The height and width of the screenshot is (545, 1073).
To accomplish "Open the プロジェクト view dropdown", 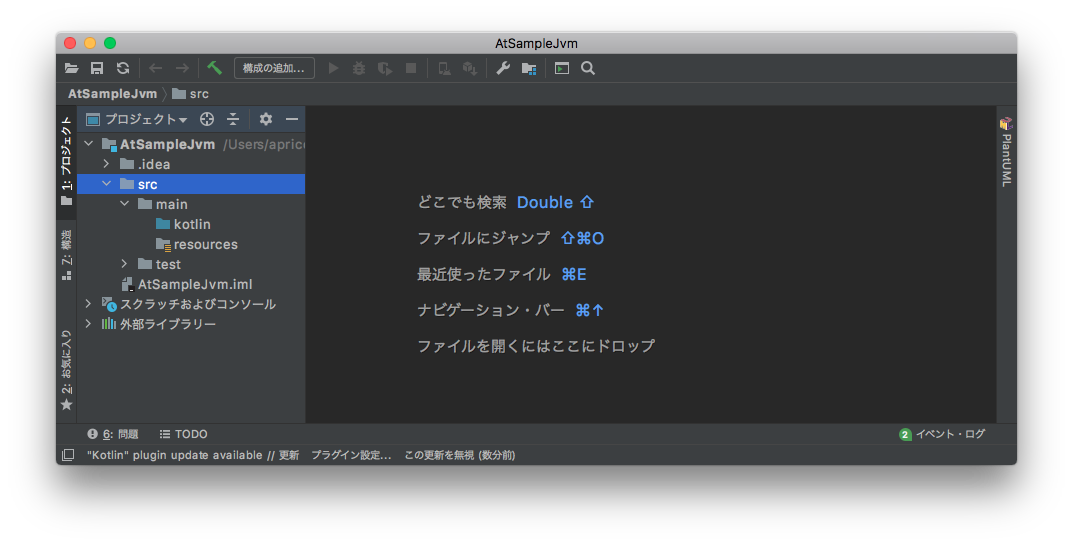I will 138,119.
